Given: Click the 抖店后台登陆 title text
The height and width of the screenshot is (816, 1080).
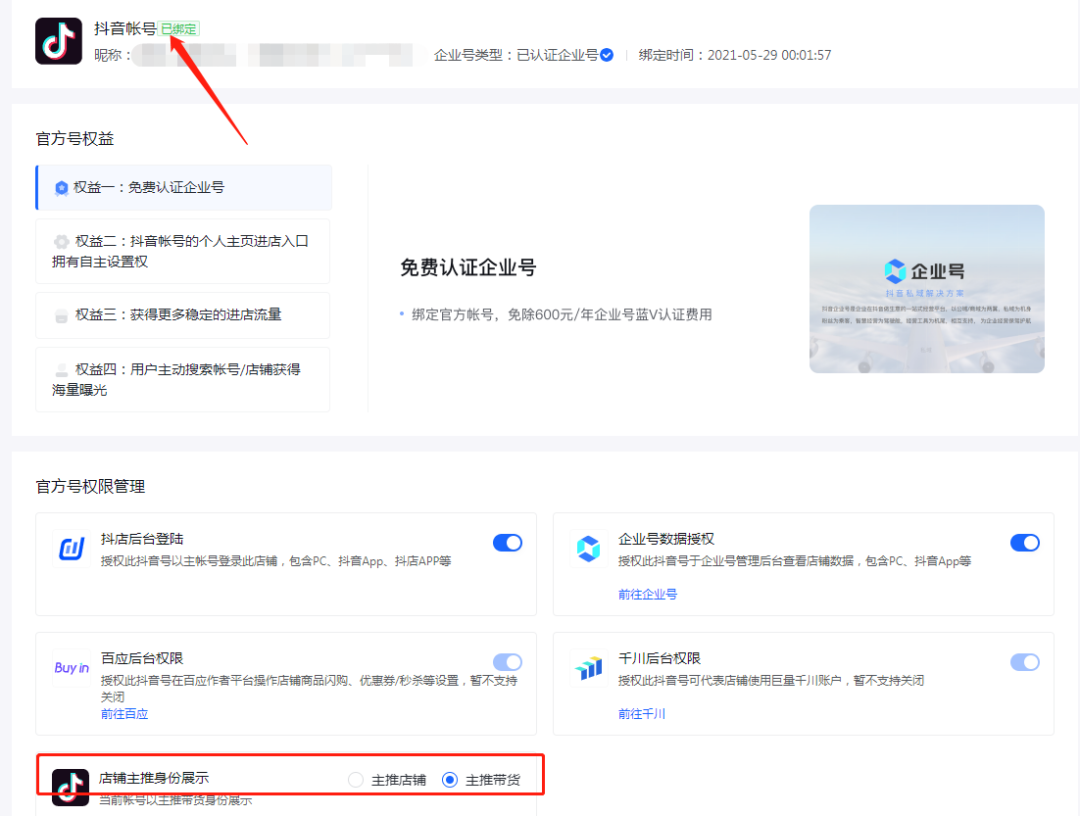Looking at the screenshot, I should [x=142, y=539].
